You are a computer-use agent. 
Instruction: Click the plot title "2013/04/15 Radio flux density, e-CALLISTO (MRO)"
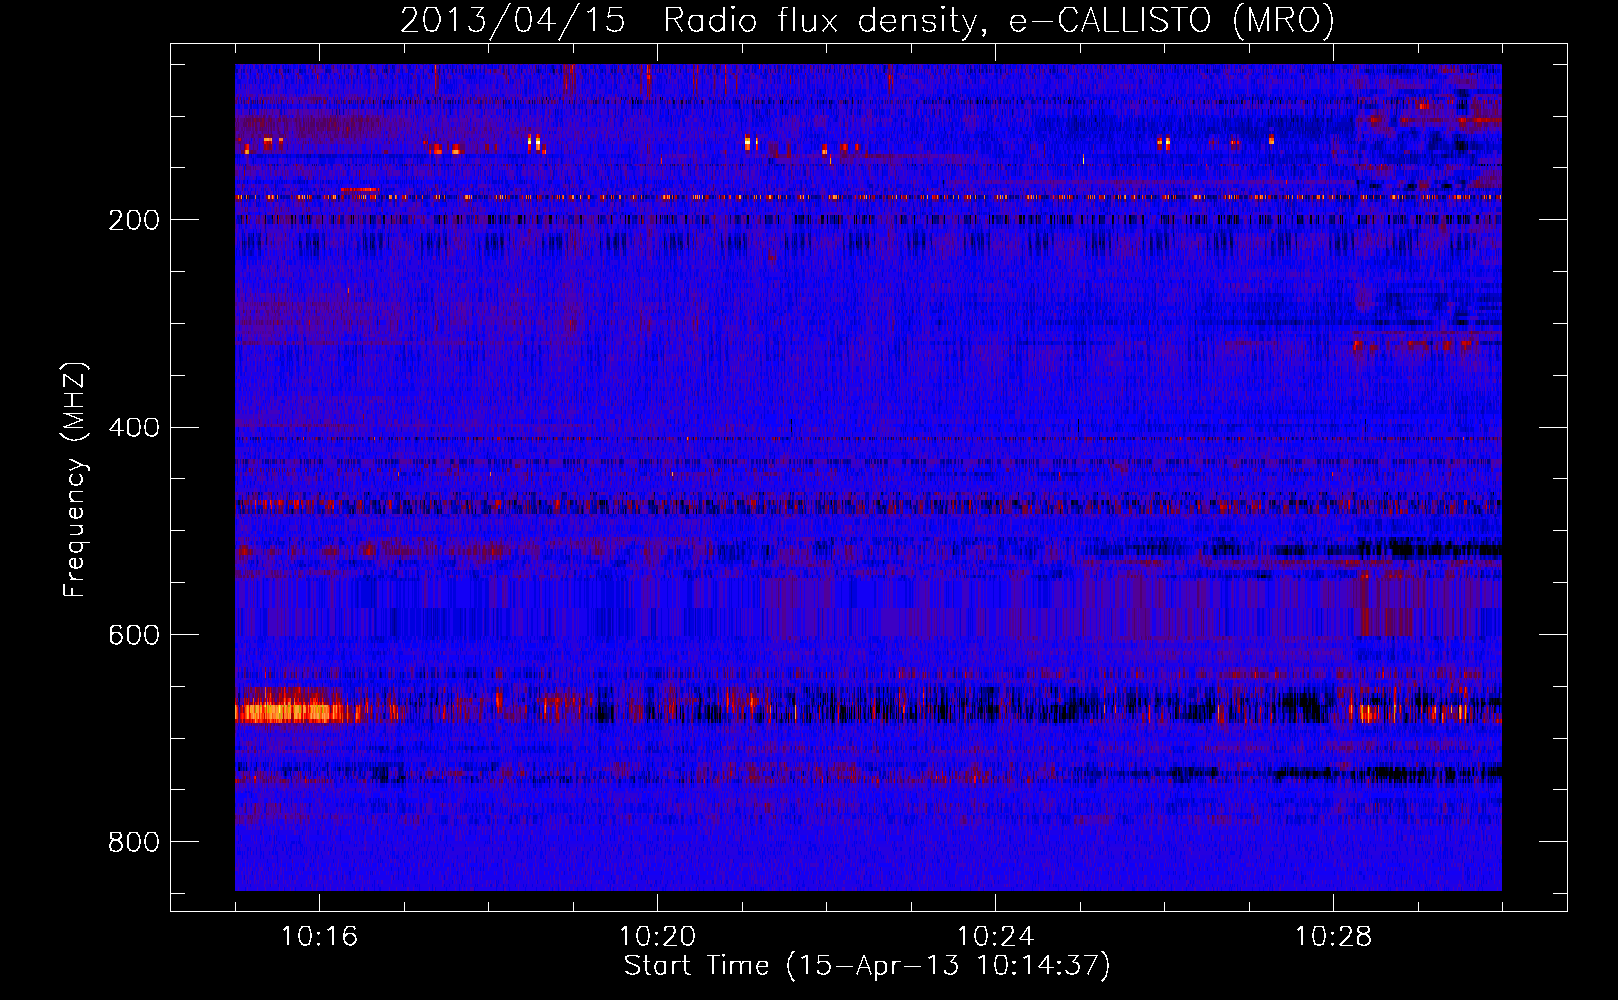867,20
